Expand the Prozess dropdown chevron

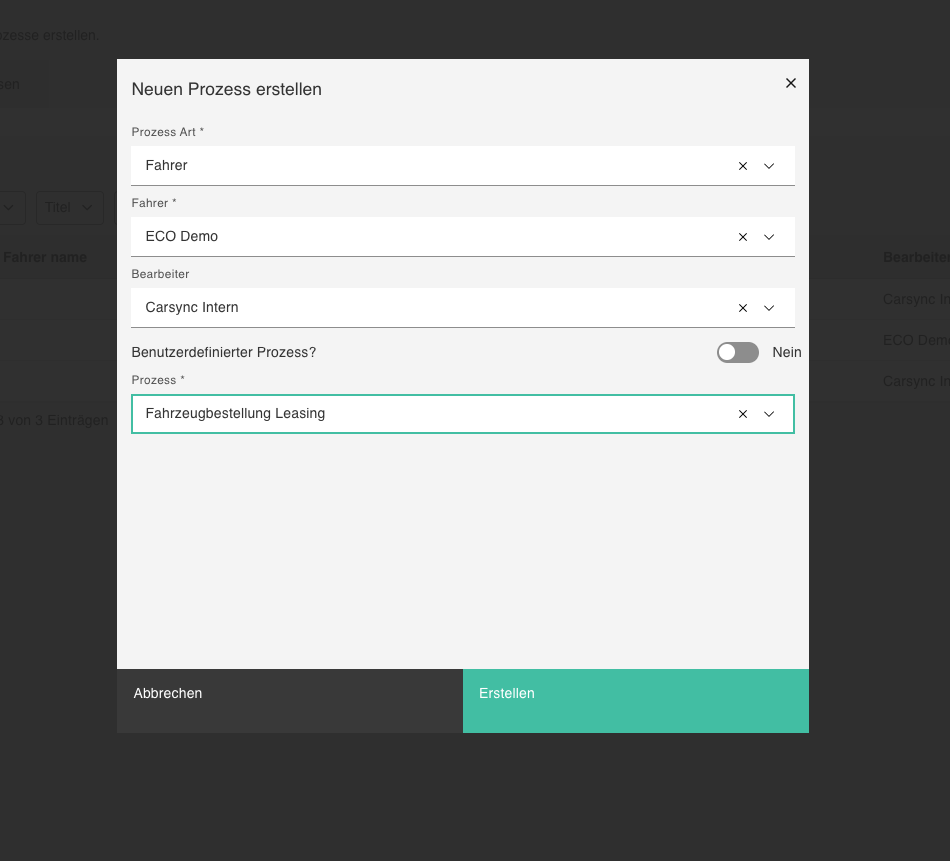(769, 414)
